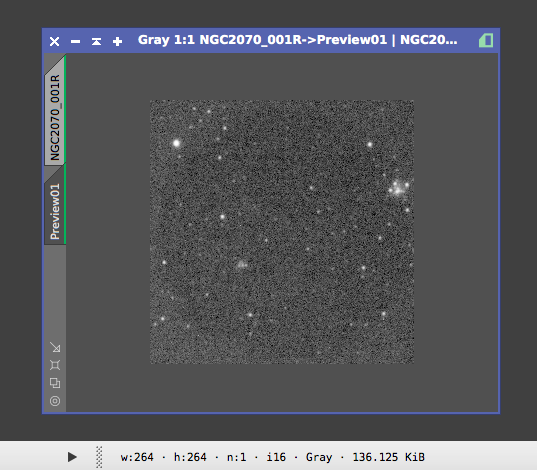Shade the window with the bar-arrow icon
537x470 pixels.
96,41
